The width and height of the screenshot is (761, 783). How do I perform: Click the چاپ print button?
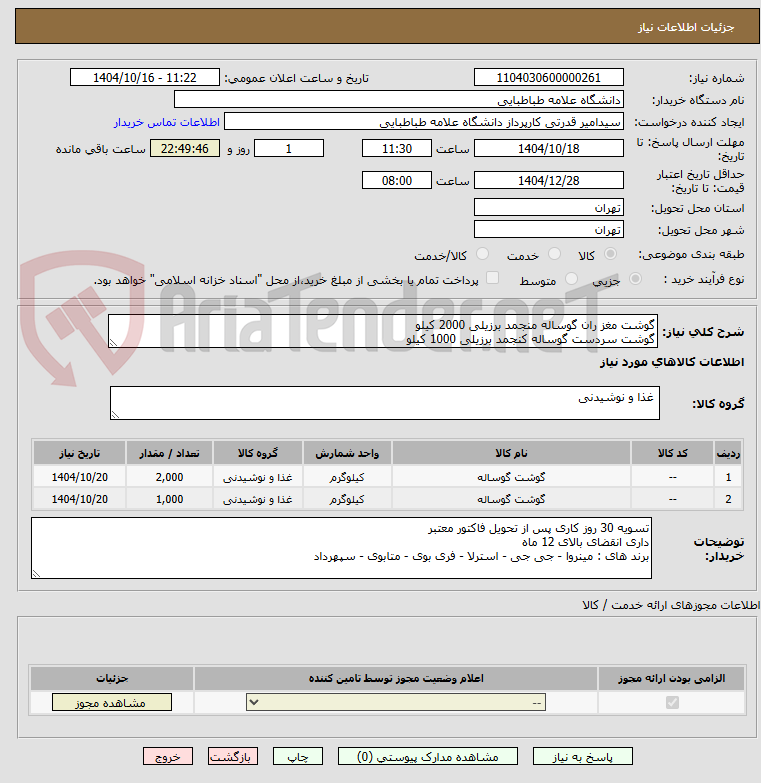coord(298,756)
